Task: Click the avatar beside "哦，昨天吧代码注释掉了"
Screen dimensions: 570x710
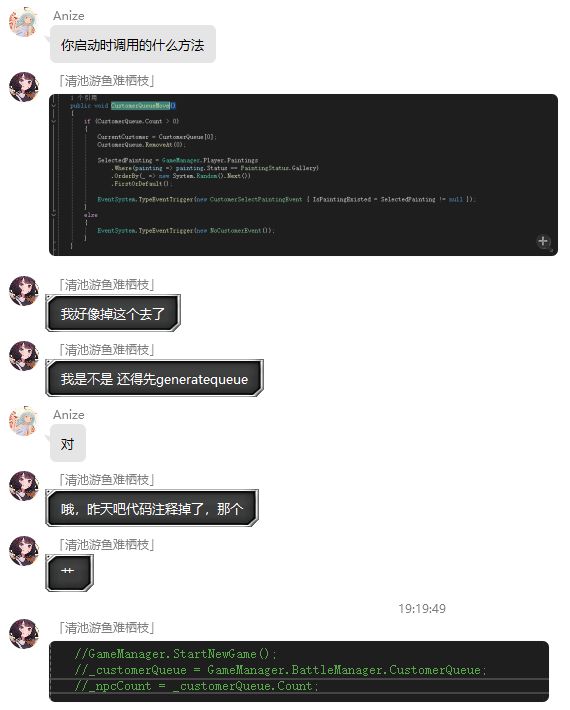Action: pos(24,486)
